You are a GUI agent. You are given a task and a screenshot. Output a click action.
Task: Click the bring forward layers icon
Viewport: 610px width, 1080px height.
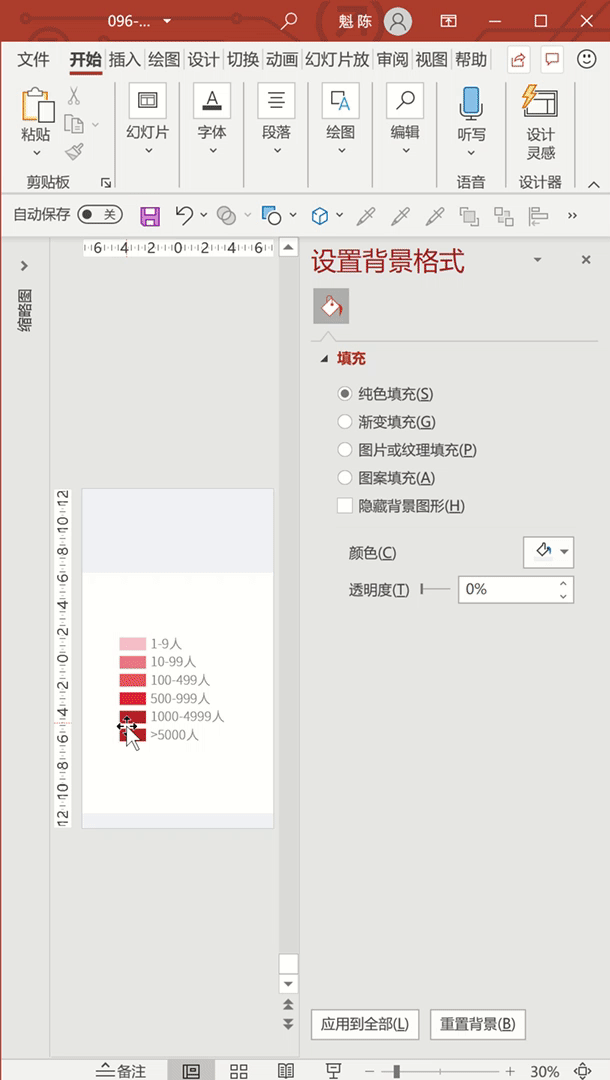click(470, 216)
